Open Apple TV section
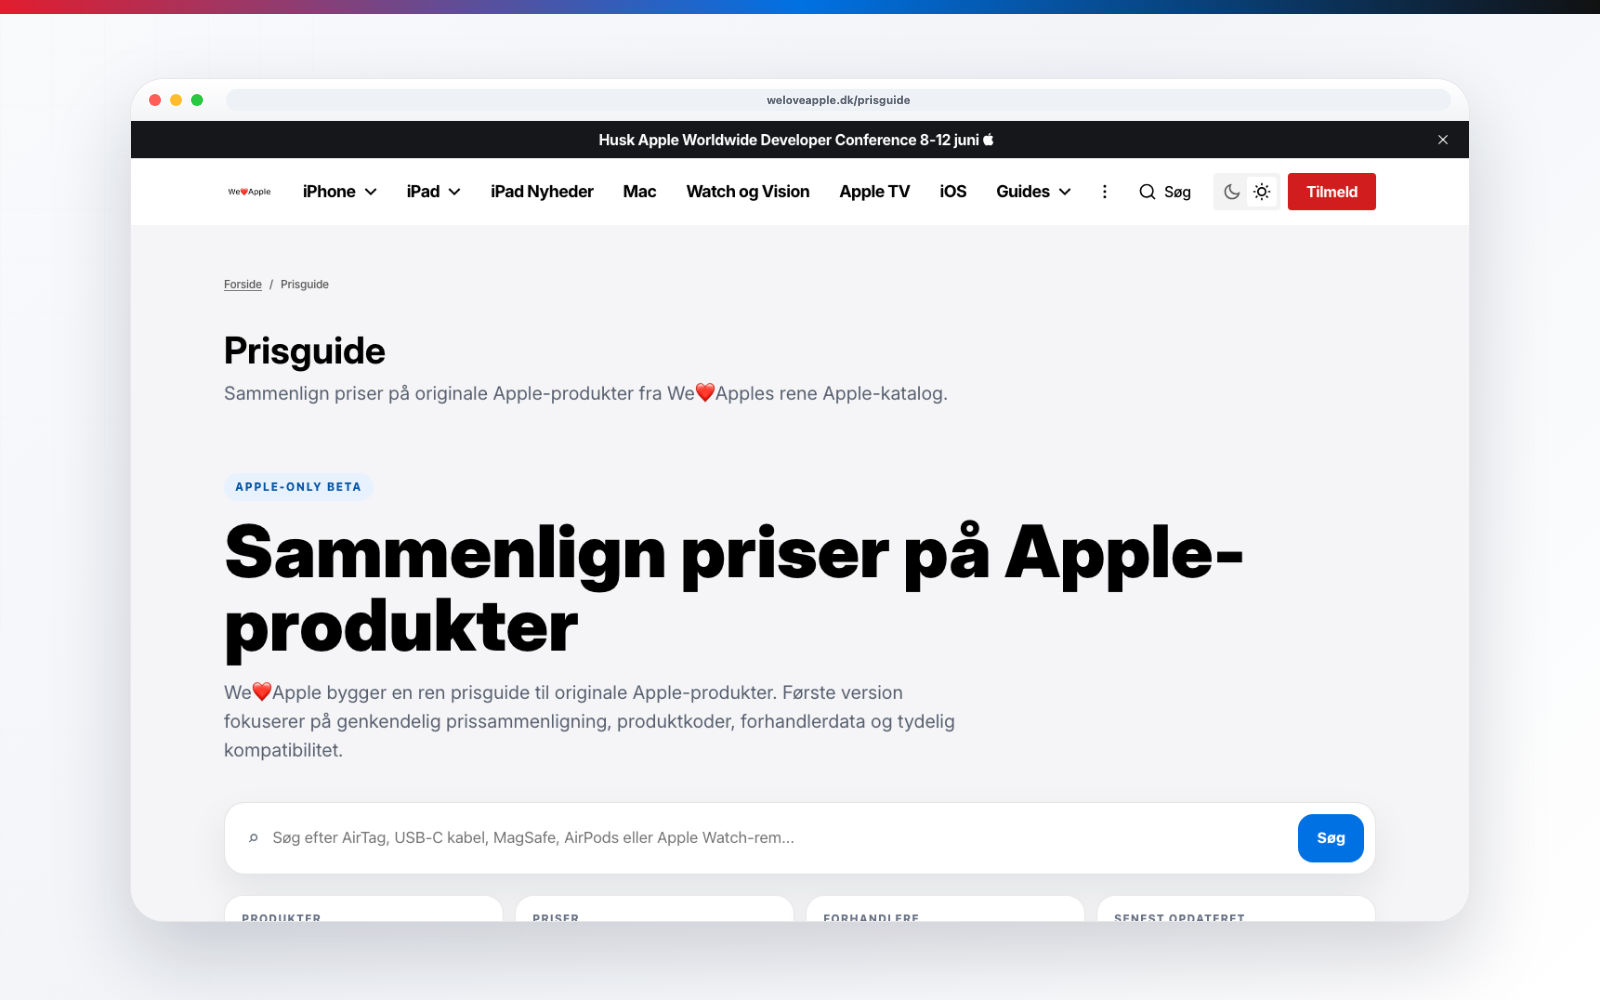 (874, 192)
